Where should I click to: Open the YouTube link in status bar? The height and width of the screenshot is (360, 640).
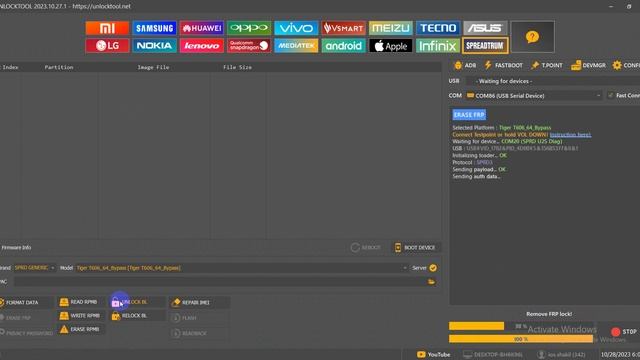[x=434, y=355]
